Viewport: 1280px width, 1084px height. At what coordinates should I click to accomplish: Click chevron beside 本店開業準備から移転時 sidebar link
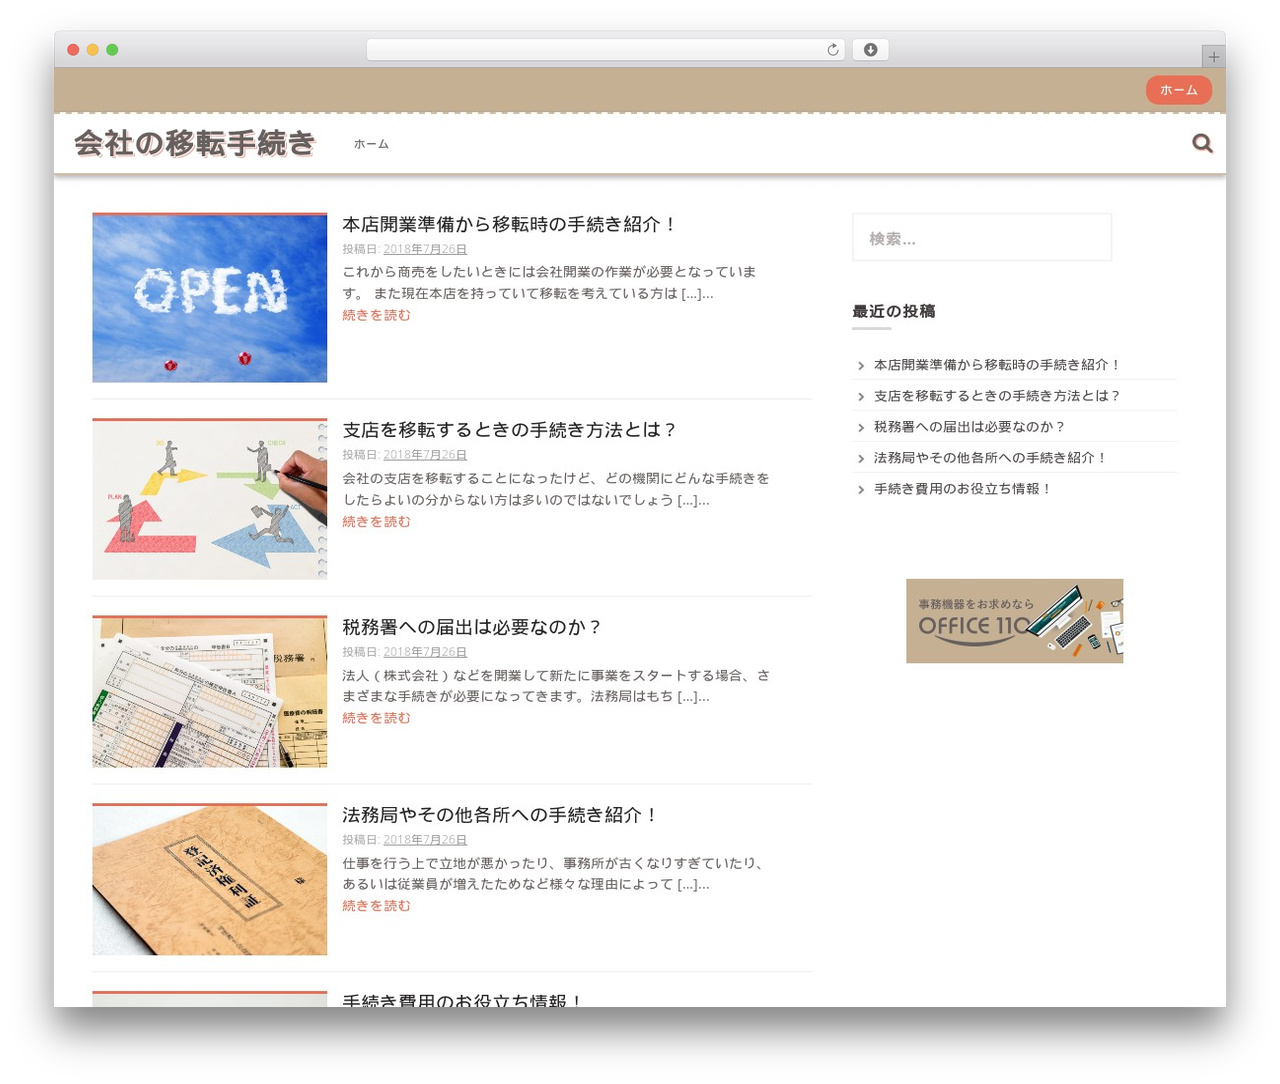point(861,366)
